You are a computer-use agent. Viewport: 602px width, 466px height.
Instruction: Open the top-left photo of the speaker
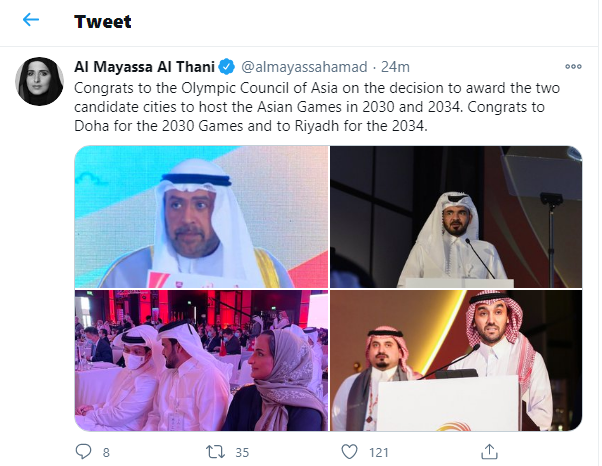point(201,217)
